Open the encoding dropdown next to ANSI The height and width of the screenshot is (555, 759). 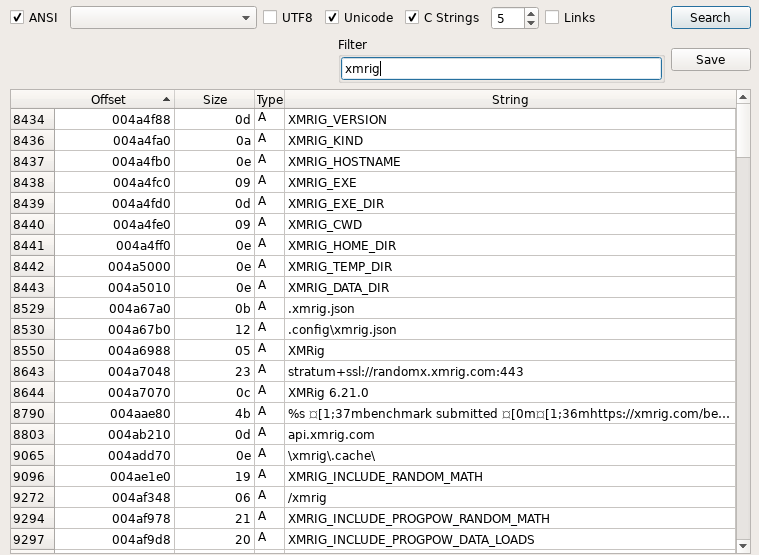[163, 18]
